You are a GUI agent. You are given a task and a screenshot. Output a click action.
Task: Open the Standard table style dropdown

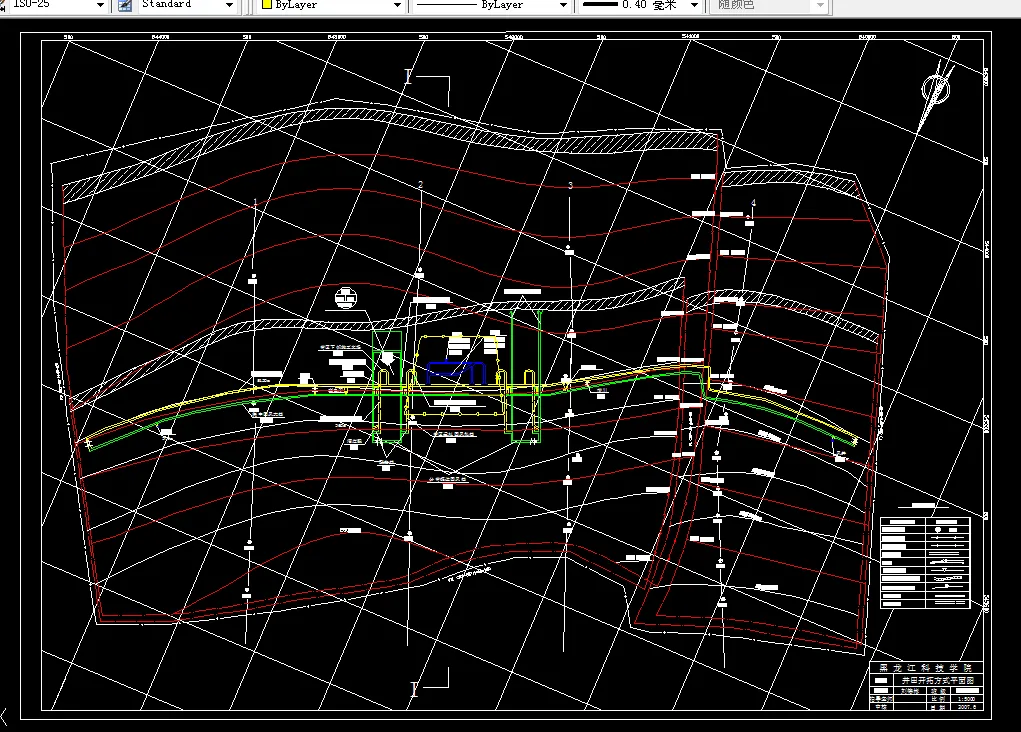point(229,5)
